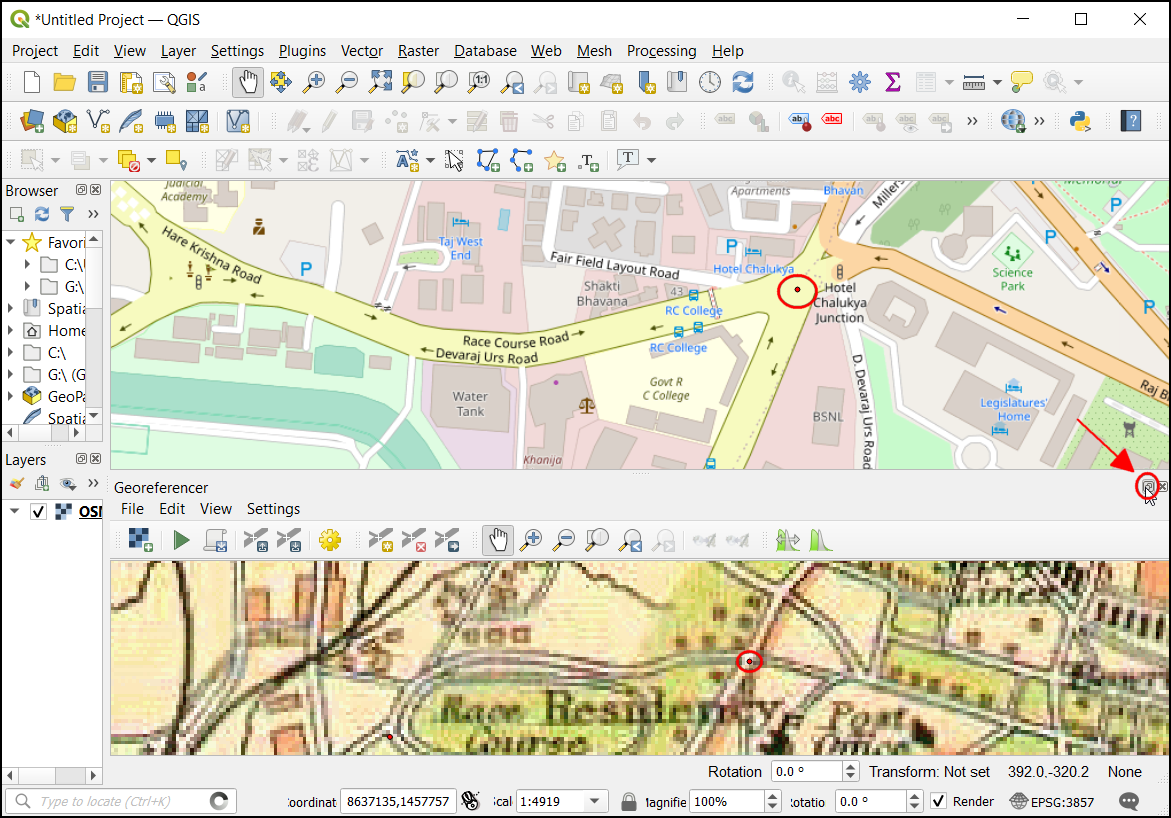Float the Browser panel with dock button

click(81, 190)
